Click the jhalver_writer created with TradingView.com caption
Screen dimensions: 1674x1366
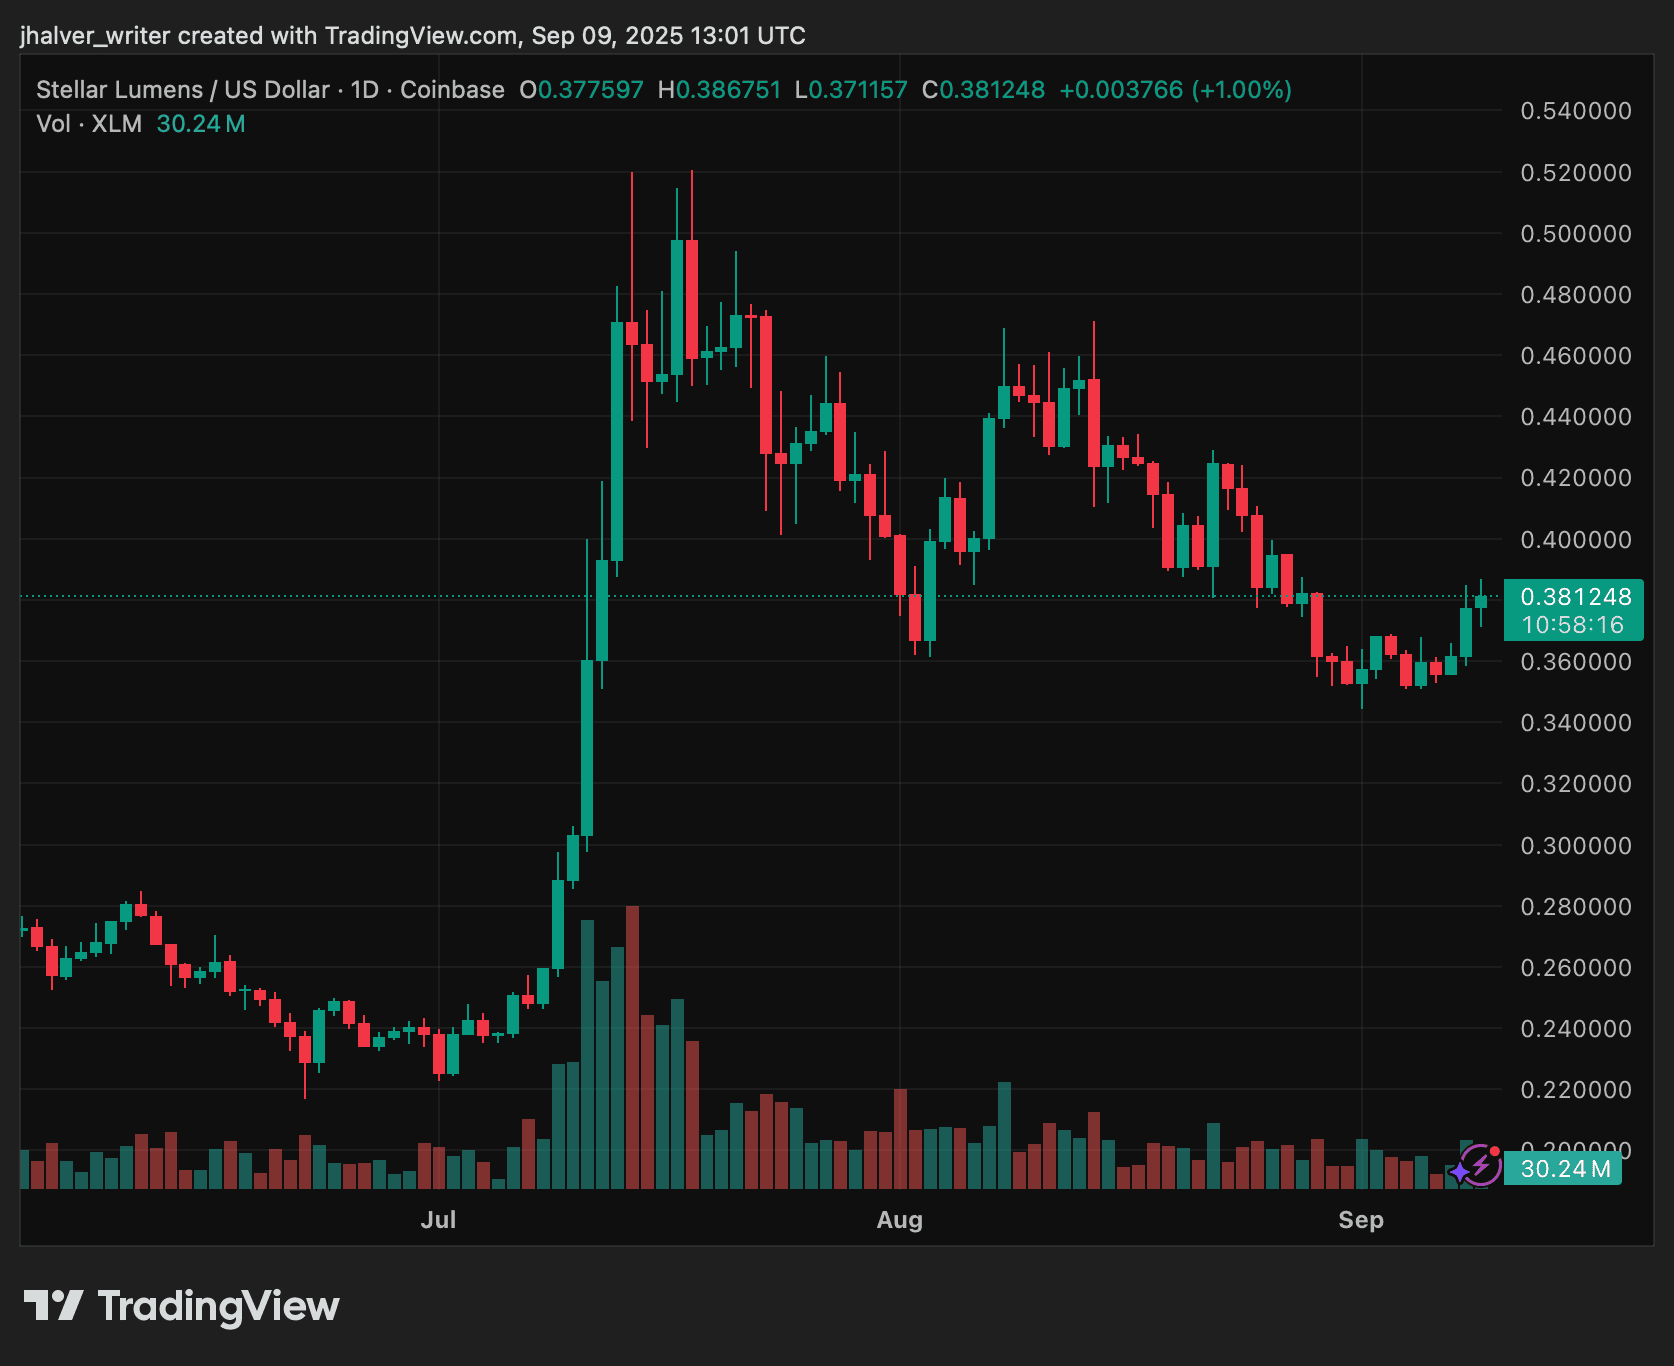(x=412, y=36)
